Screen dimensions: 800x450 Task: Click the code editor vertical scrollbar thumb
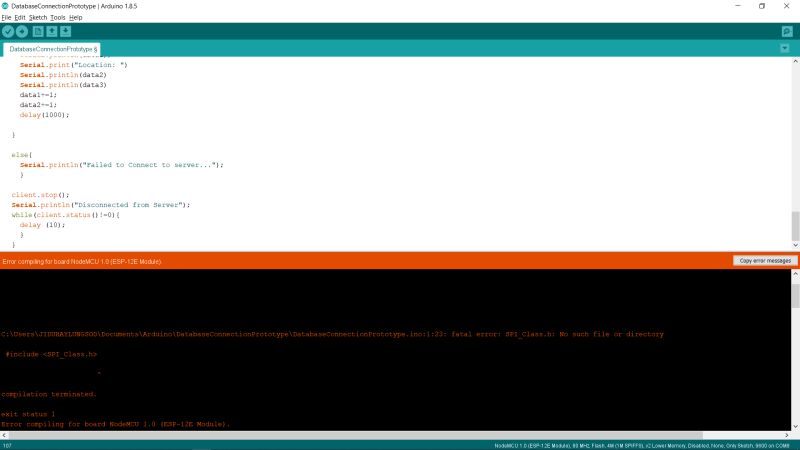(795, 226)
